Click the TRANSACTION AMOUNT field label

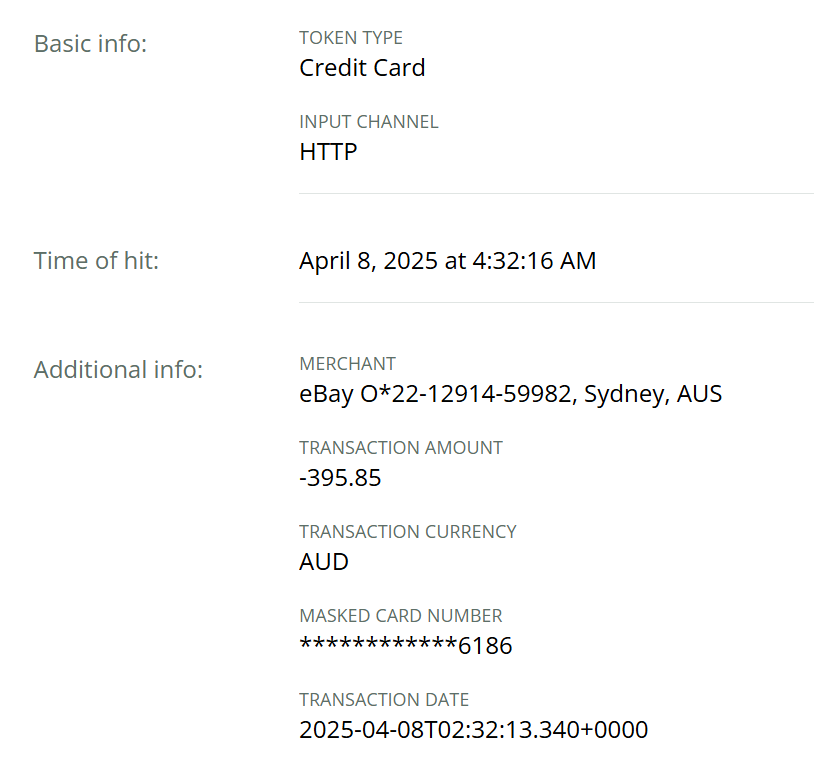(x=401, y=448)
